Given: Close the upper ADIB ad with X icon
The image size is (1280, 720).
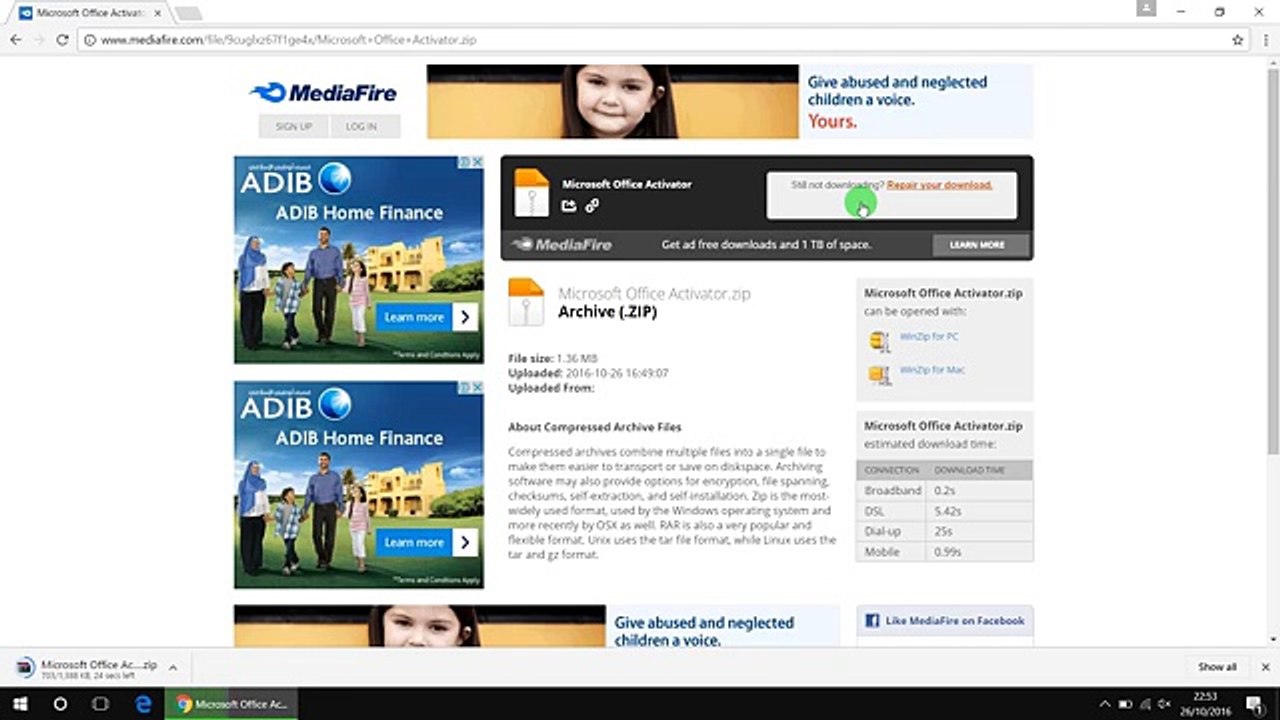Looking at the screenshot, I should 478,161.
